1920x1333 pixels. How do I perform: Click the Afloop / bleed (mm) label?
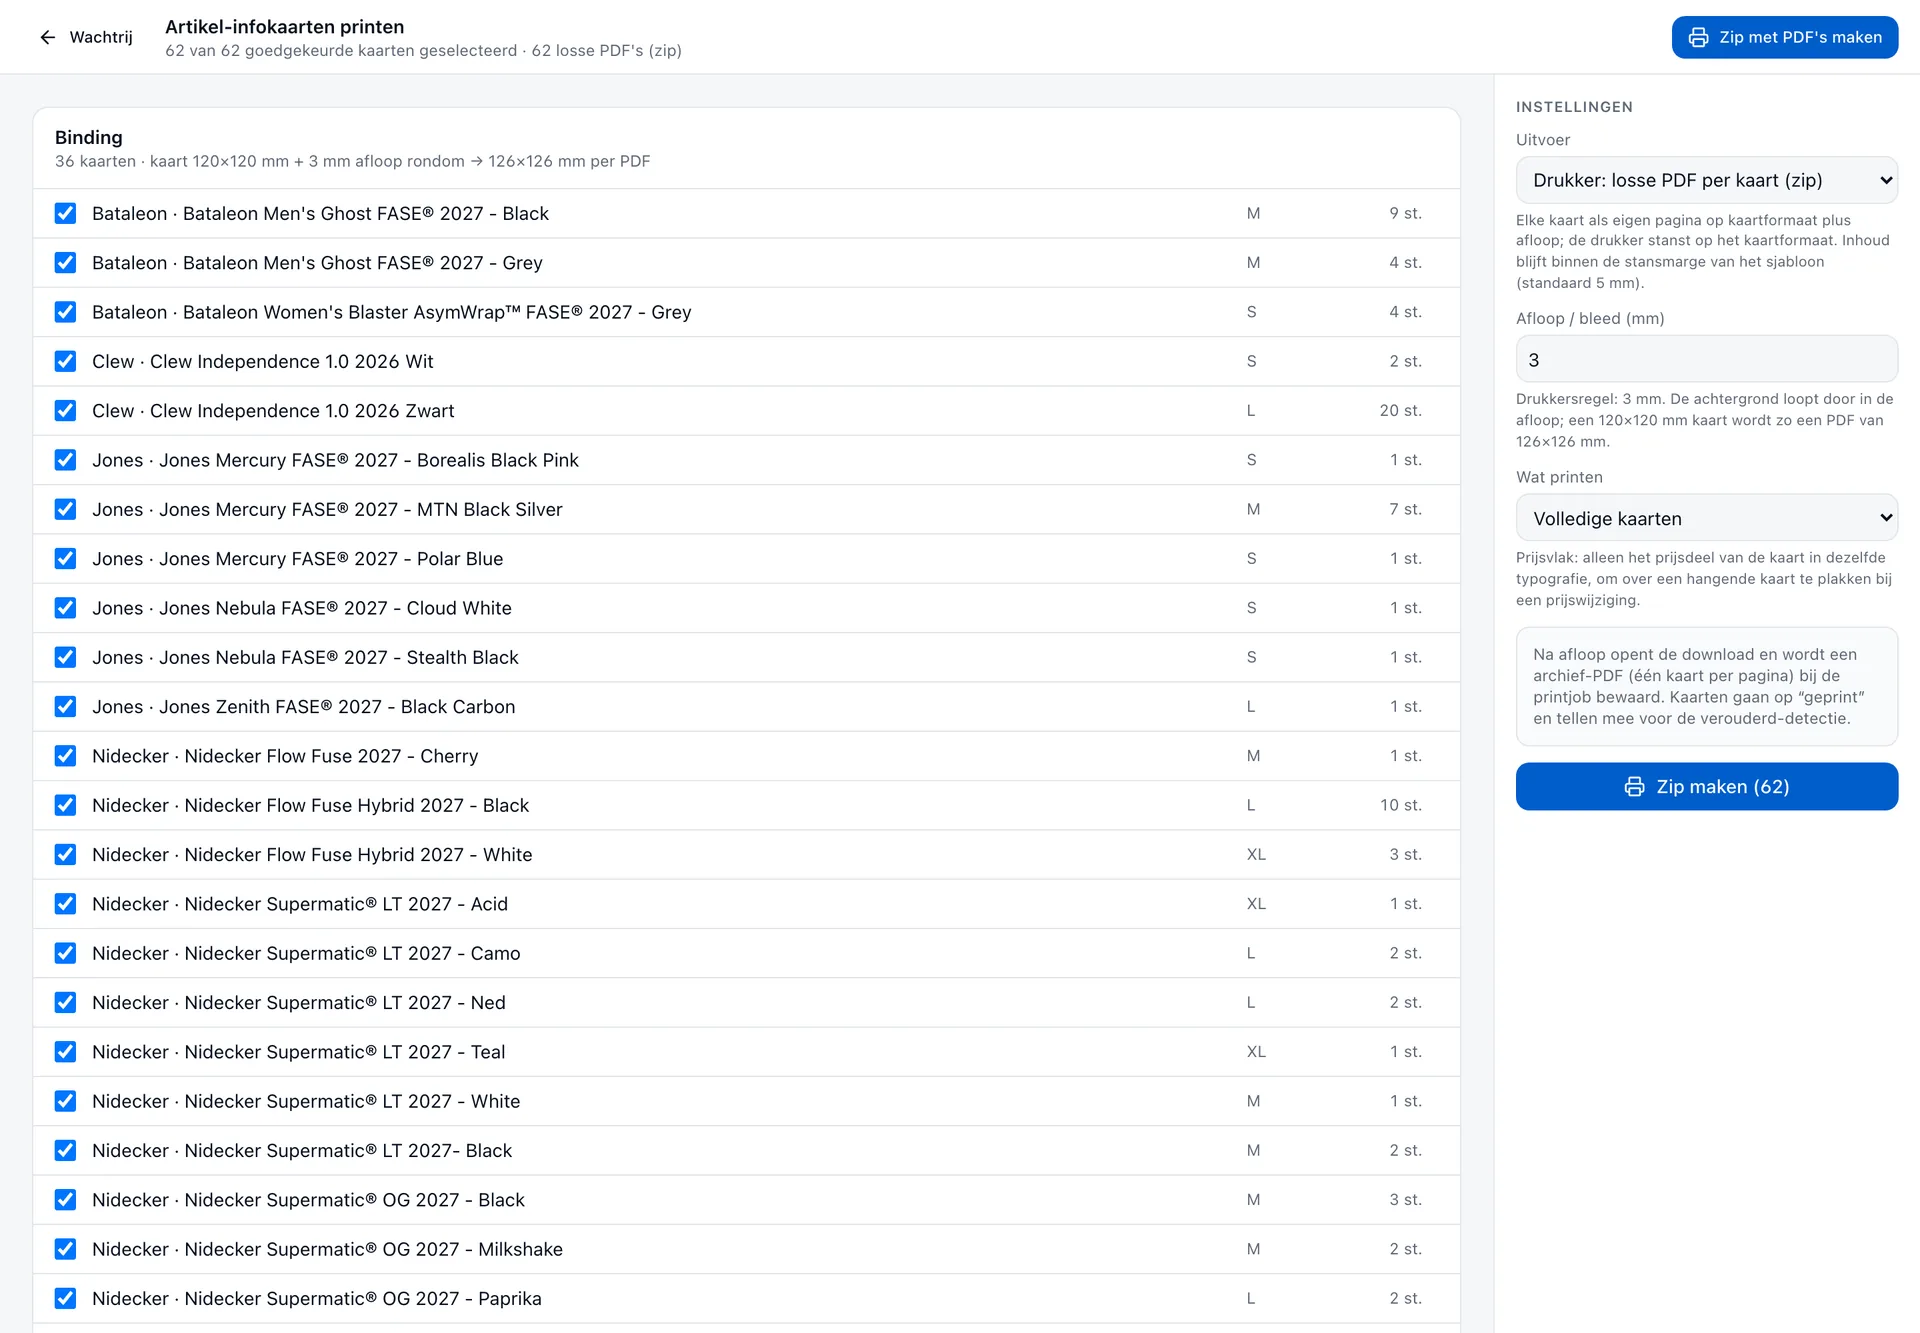(1590, 318)
